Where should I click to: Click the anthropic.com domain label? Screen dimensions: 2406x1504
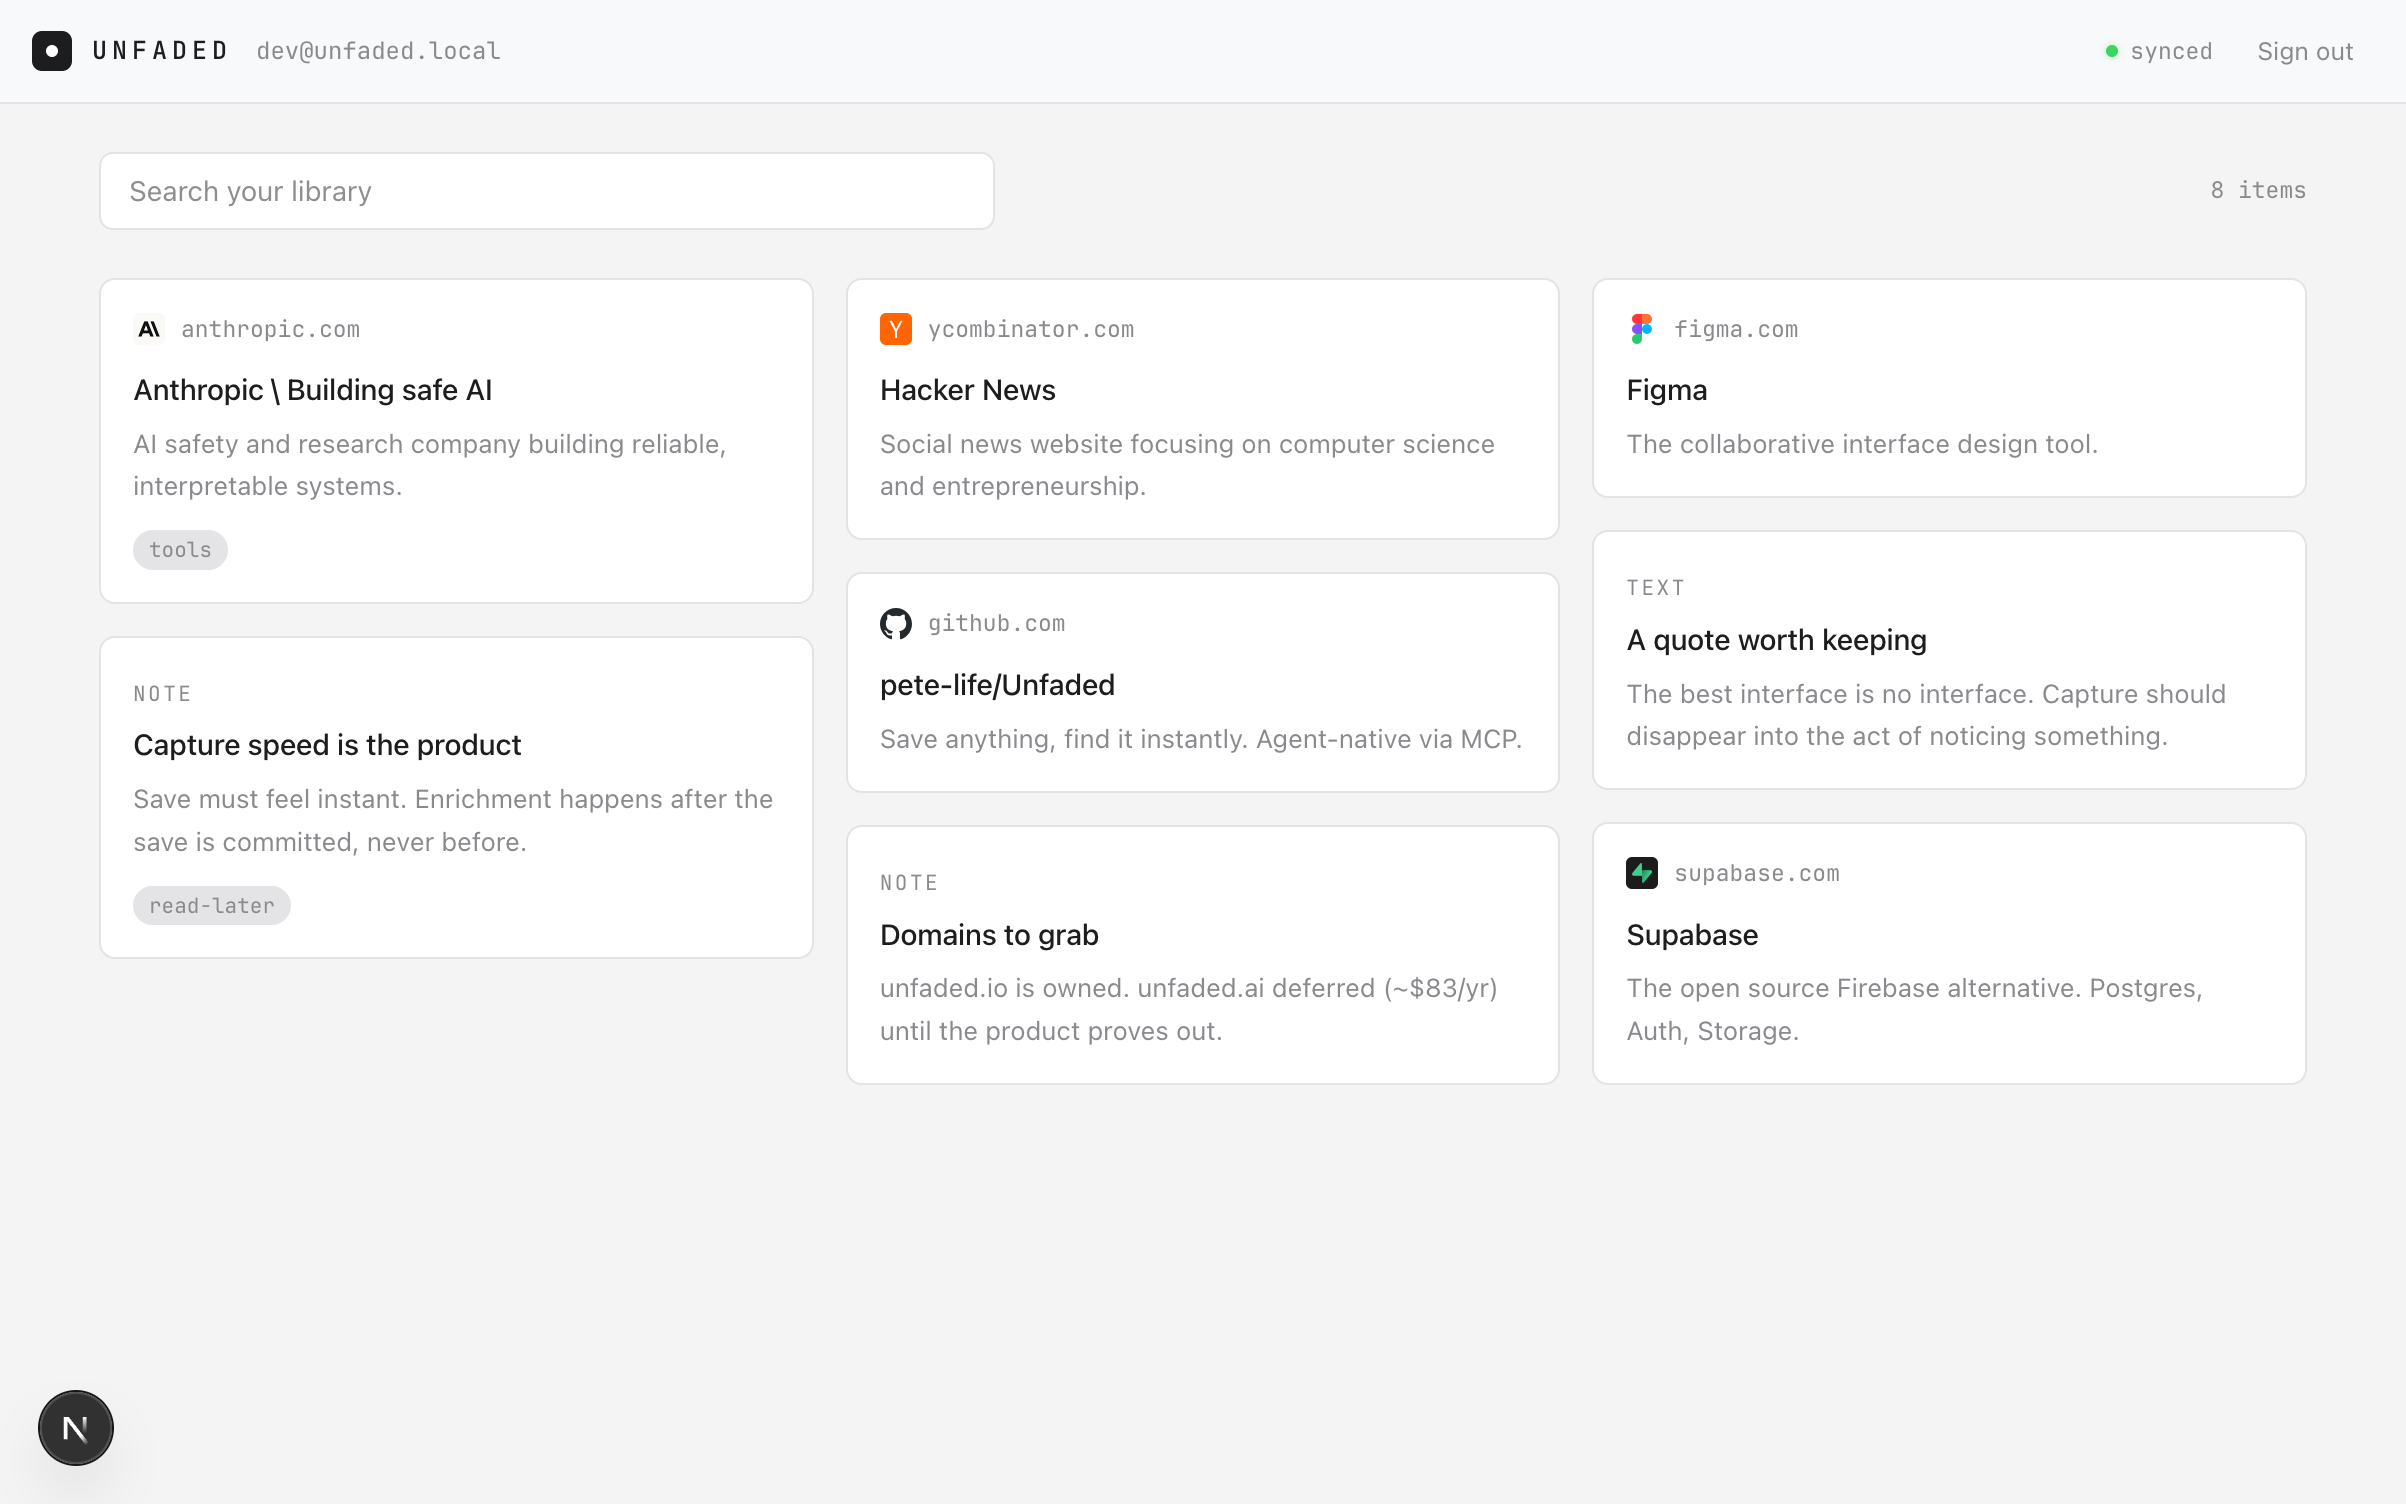coord(270,329)
